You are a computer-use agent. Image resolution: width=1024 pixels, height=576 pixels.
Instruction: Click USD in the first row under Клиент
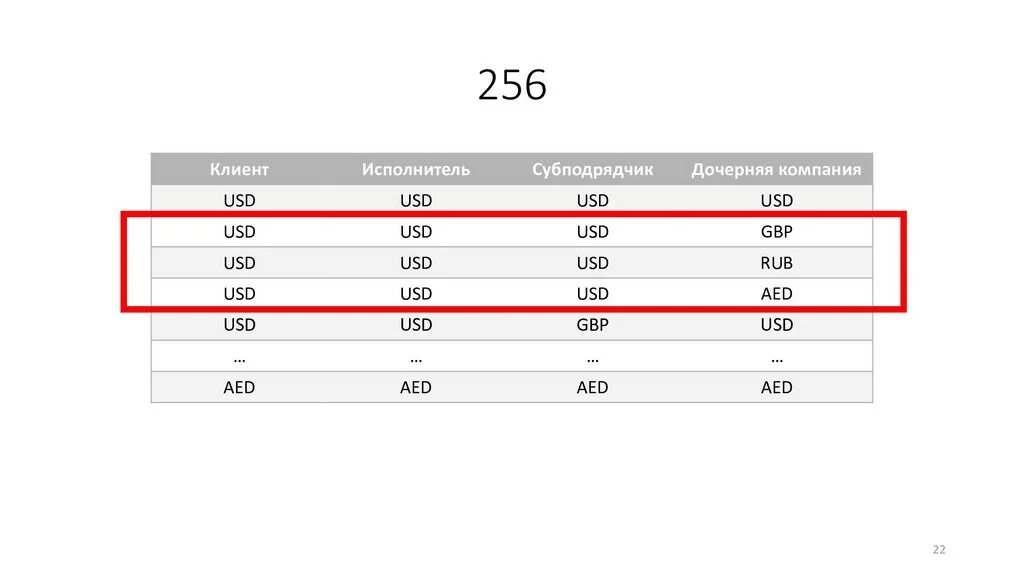point(239,200)
